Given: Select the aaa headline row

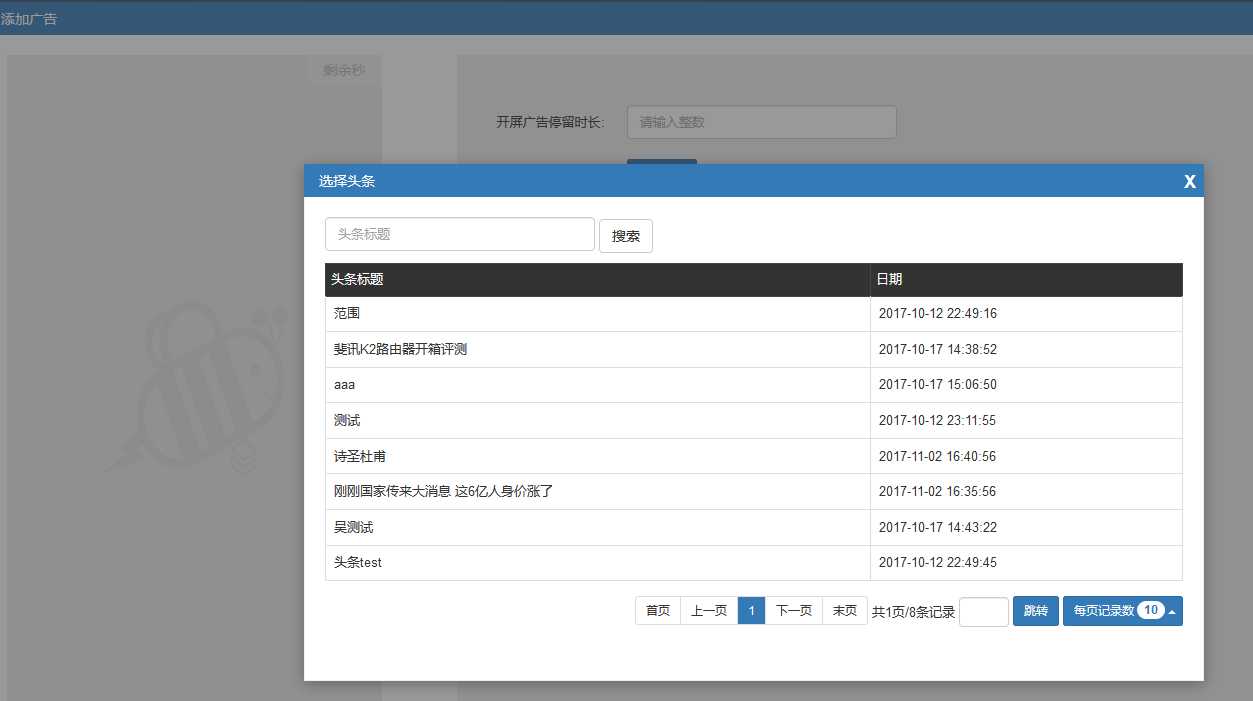Looking at the screenshot, I should pos(754,385).
